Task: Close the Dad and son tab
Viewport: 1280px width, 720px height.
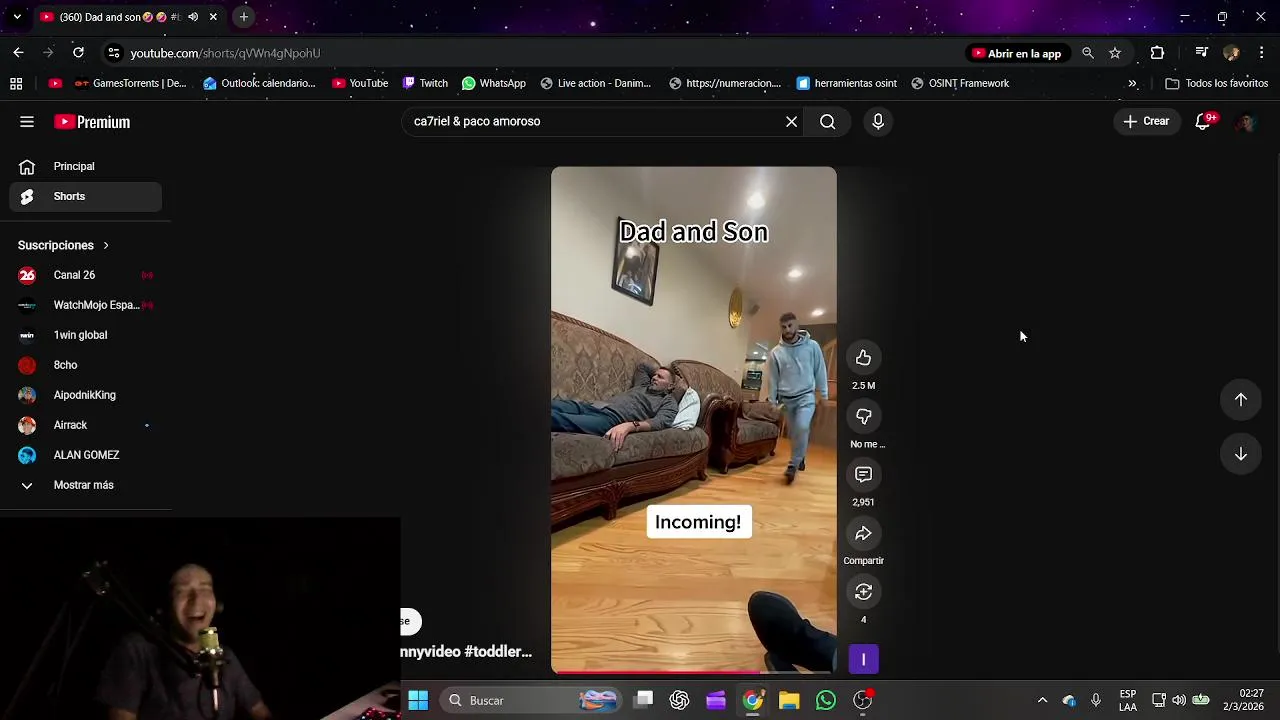Action: point(213,17)
